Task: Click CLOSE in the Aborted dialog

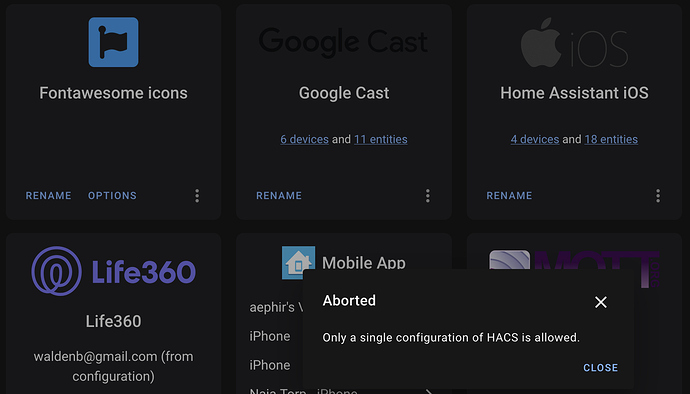Action: [601, 368]
